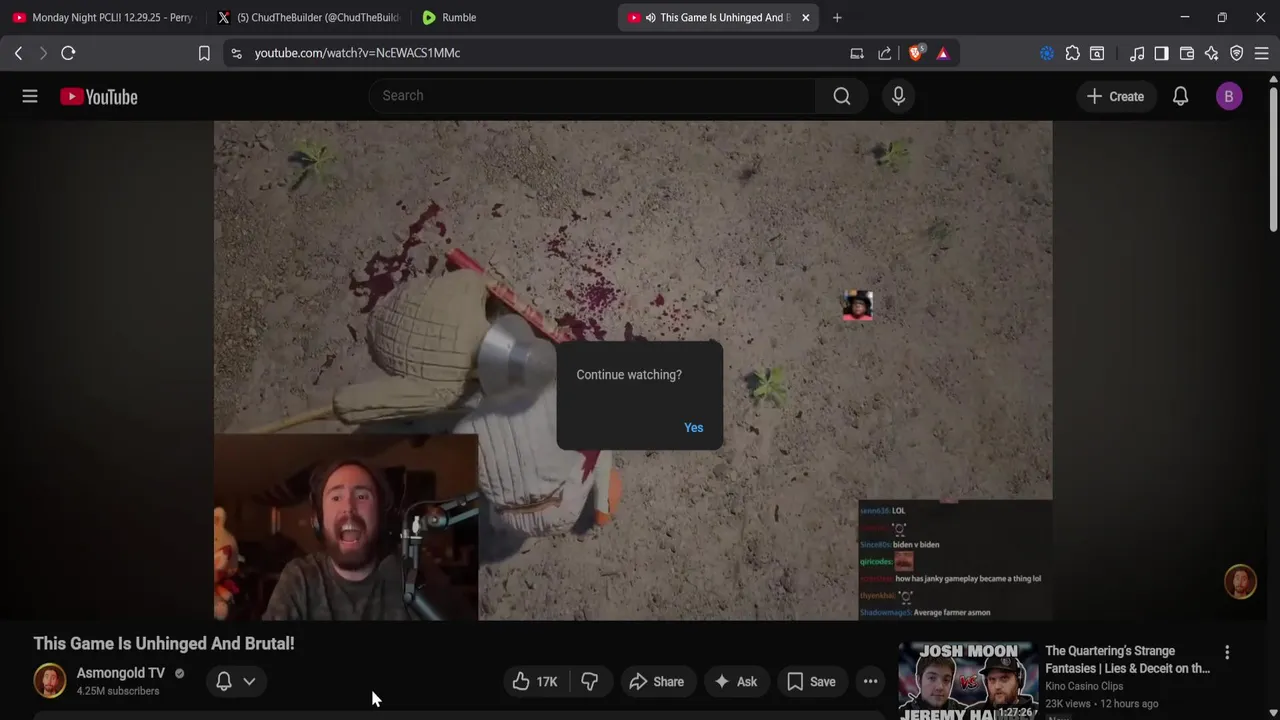Start voice search with the microphone
Image resolution: width=1280 pixels, height=720 pixels.
tap(898, 96)
